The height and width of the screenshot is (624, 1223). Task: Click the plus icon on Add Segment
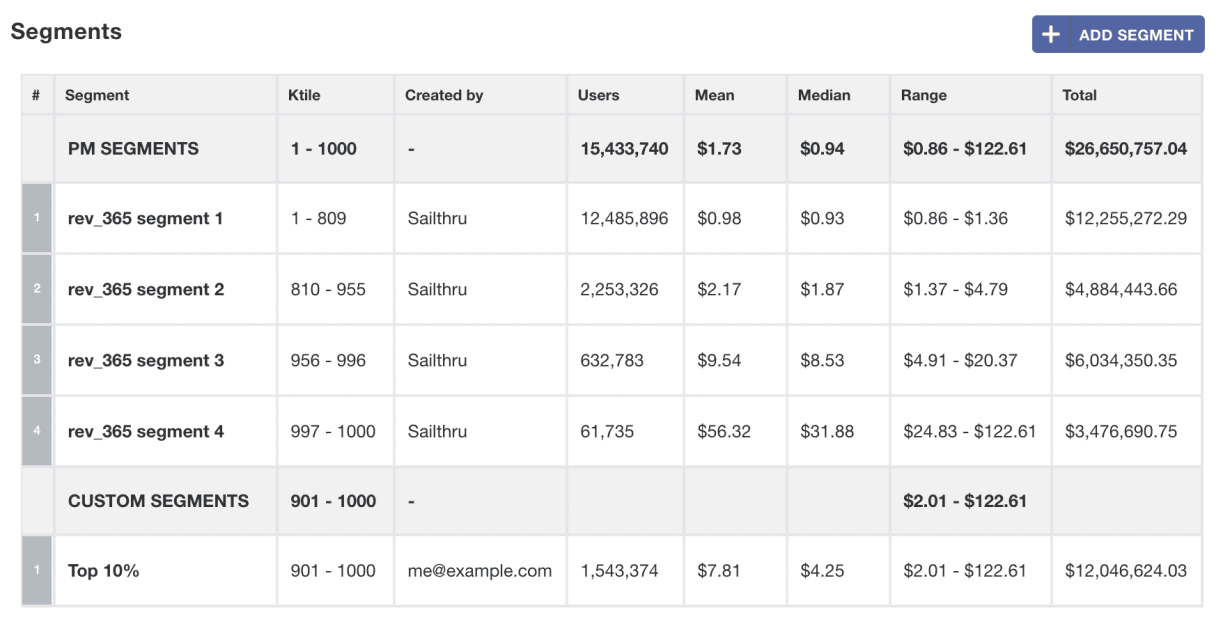[1051, 35]
